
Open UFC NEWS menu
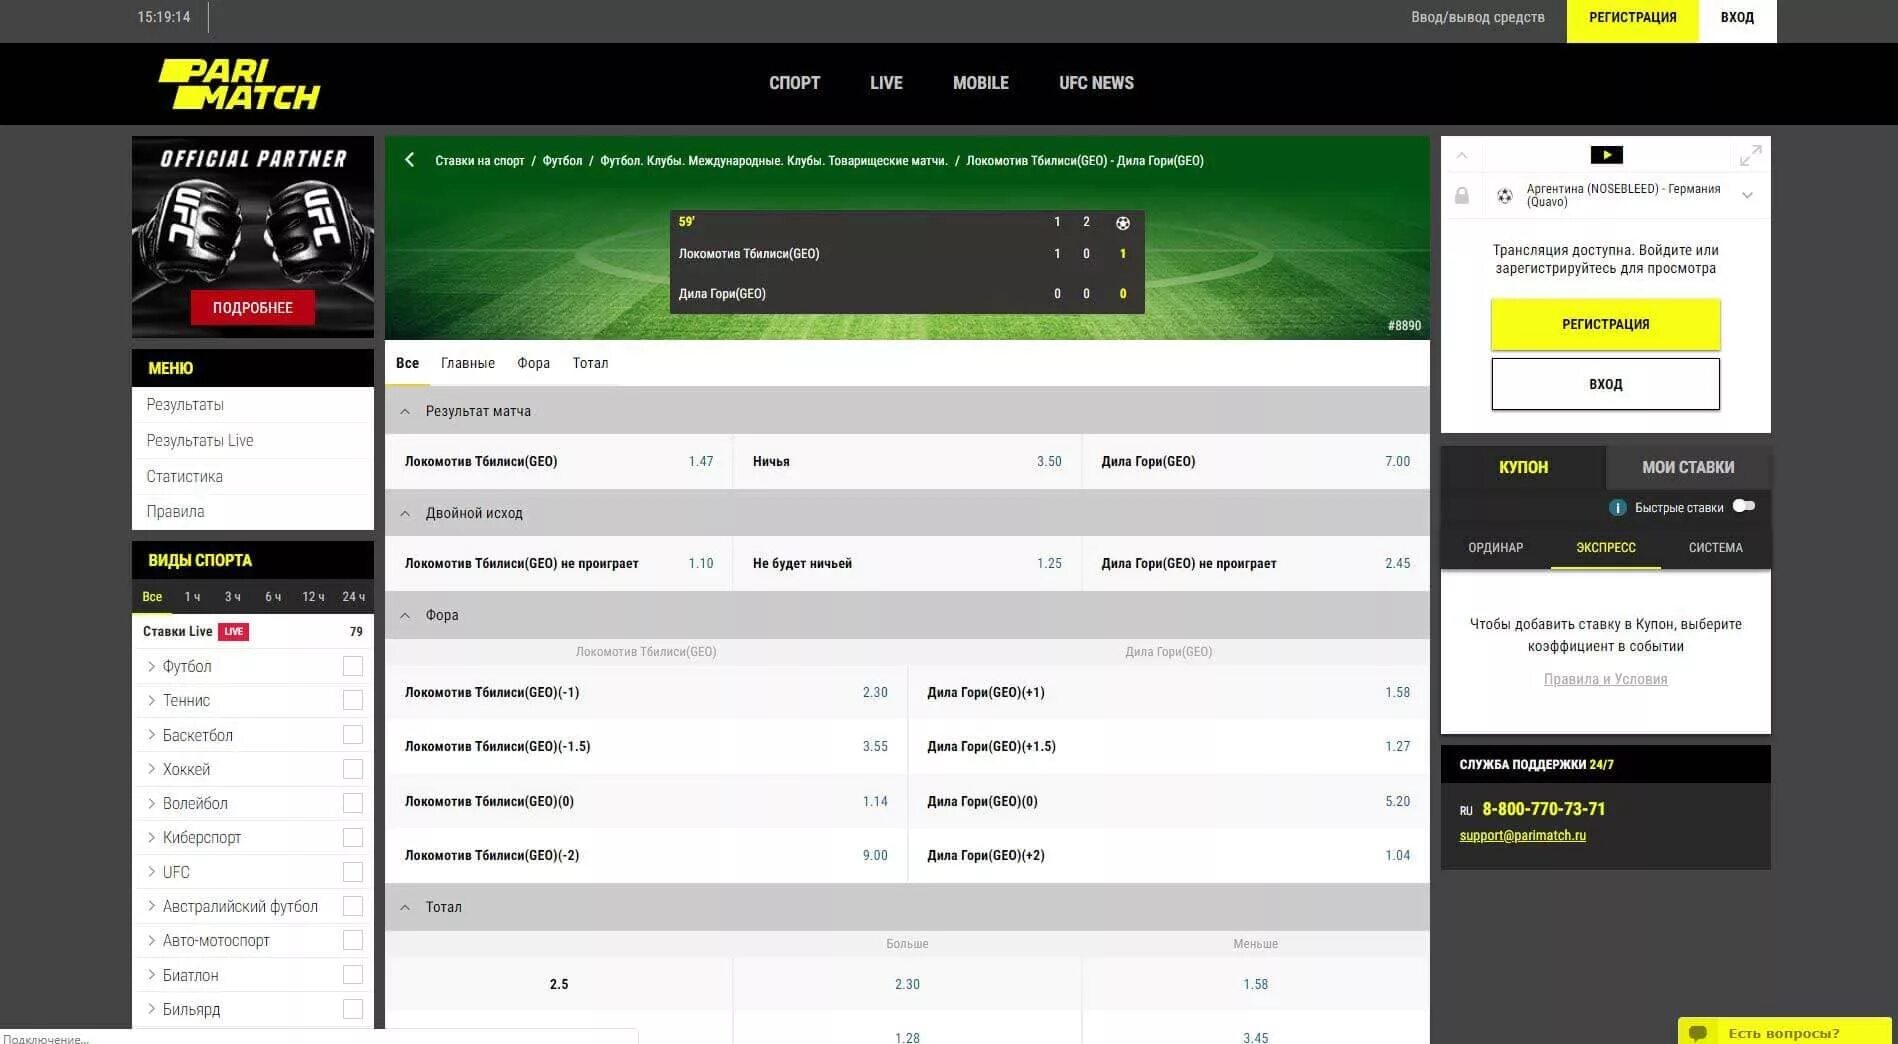[x=1096, y=83]
